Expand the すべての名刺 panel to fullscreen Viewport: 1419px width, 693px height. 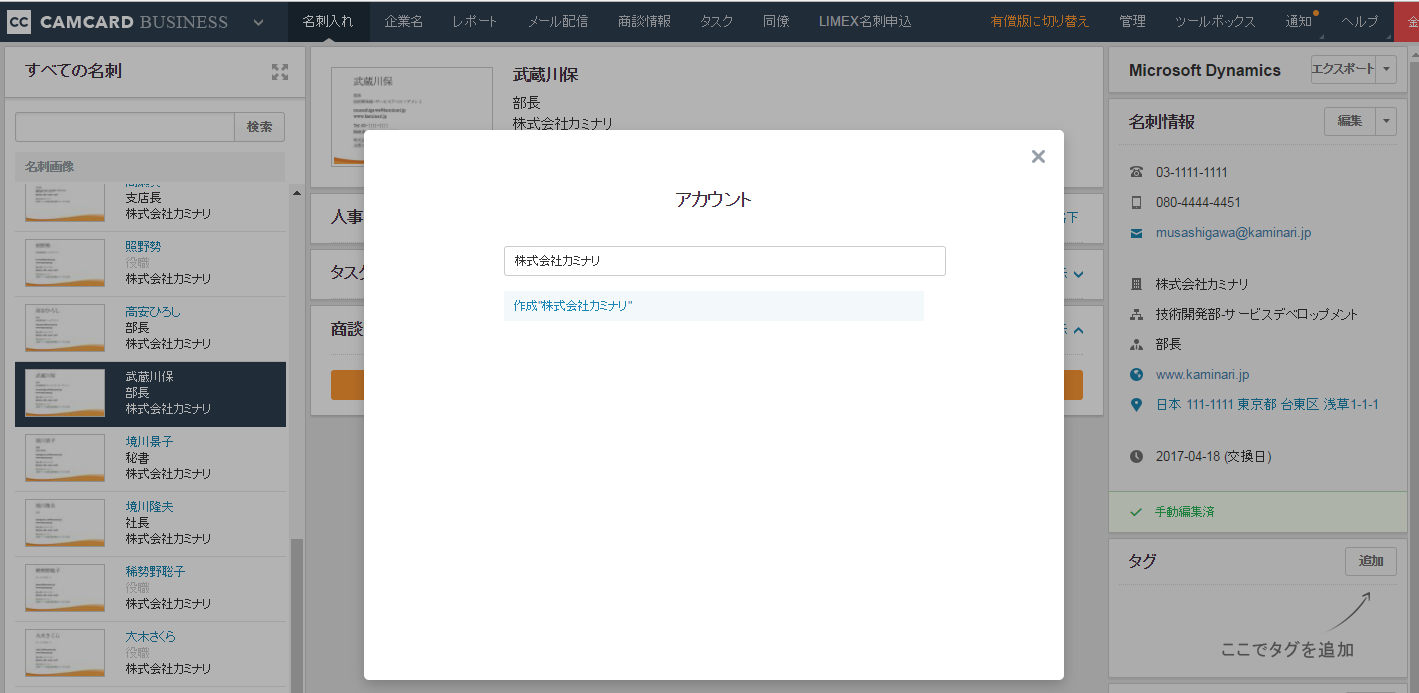click(x=280, y=72)
